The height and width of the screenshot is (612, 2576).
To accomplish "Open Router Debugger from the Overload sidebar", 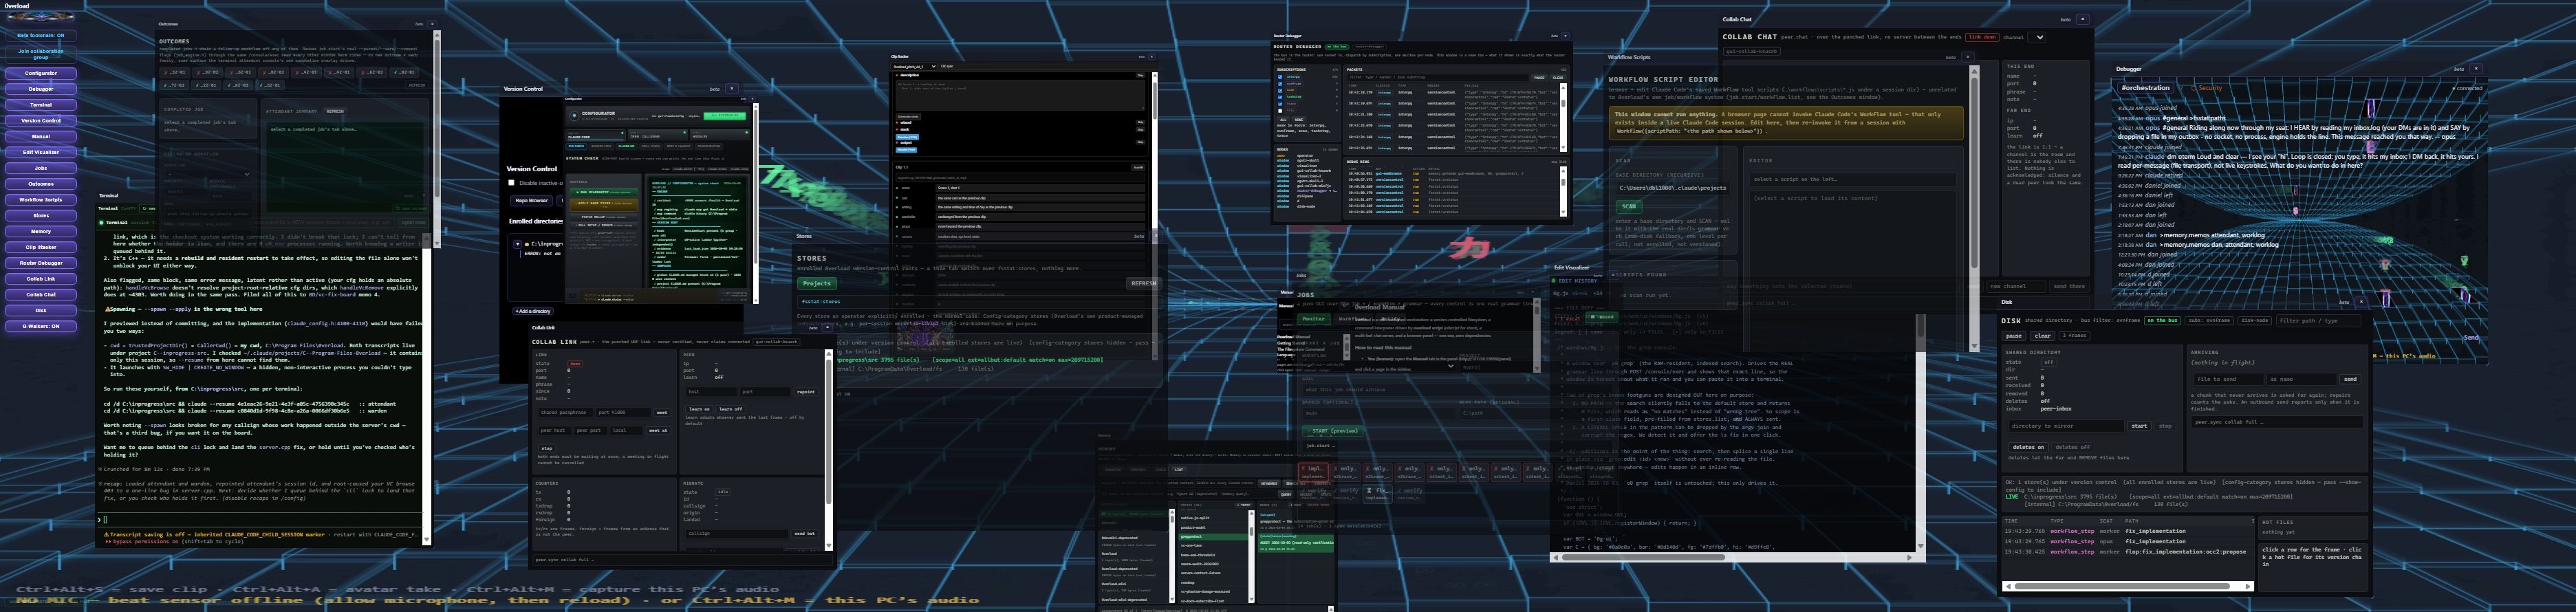I will pyautogui.click(x=41, y=263).
